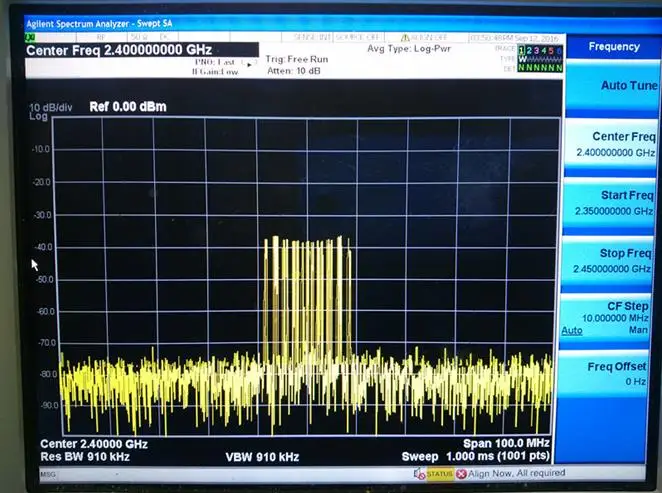Click the SENSE:INT indicator in top bar
The width and height of the screenshot is (662, 493).
coord(312,38)
